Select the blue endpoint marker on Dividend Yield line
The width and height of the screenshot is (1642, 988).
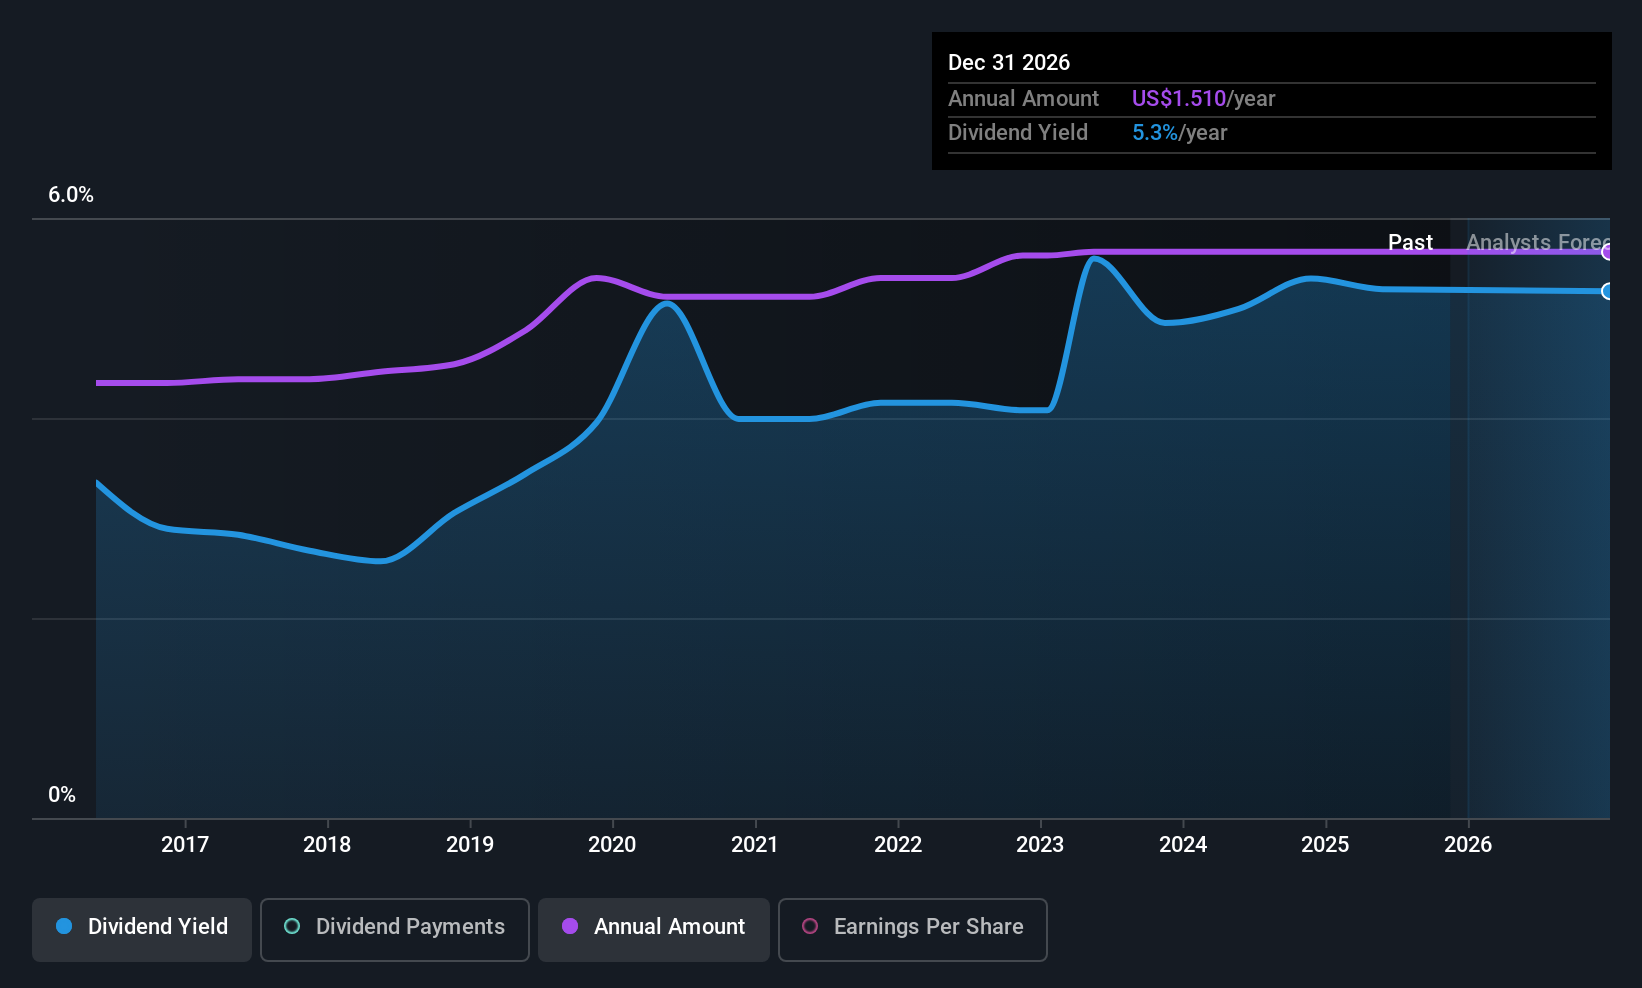[x=1606, y=291]
